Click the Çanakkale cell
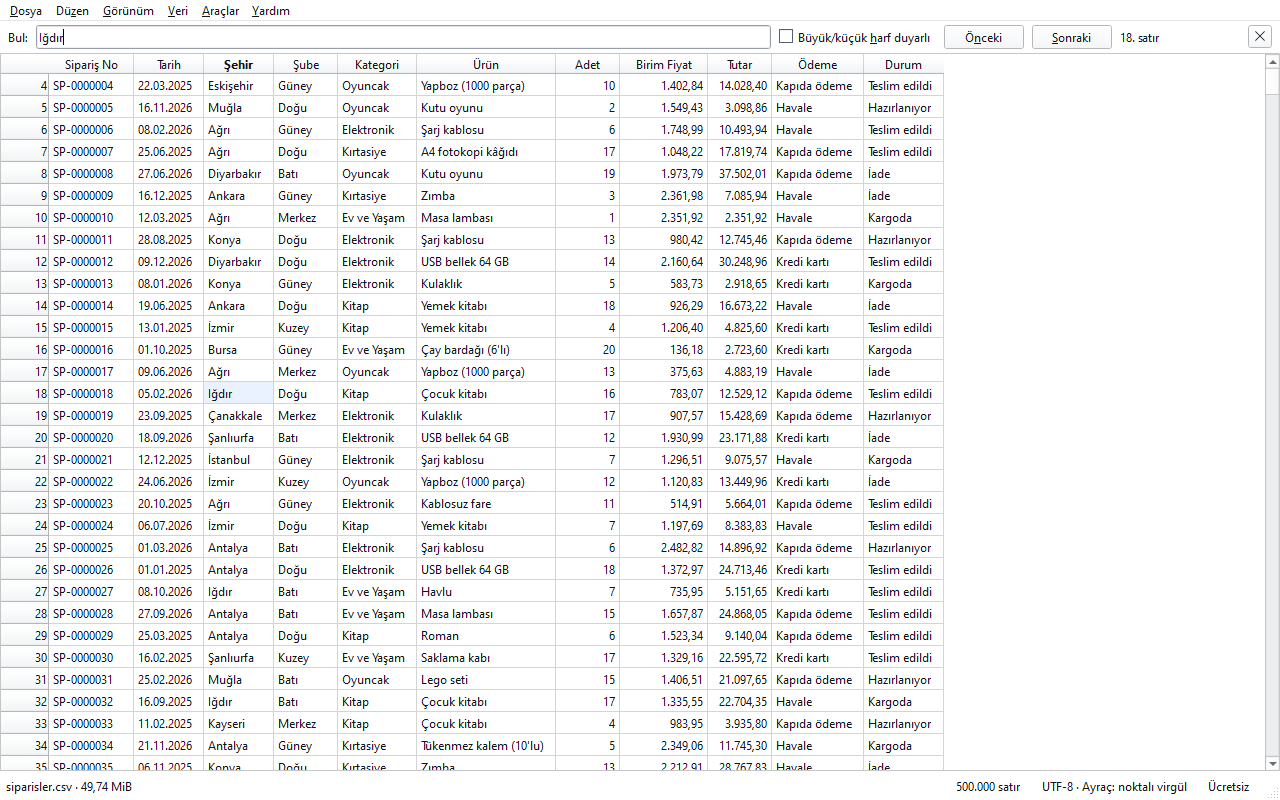Image resolution: width=1280 pixels, height=800 pixels. (x=239, y=416)
